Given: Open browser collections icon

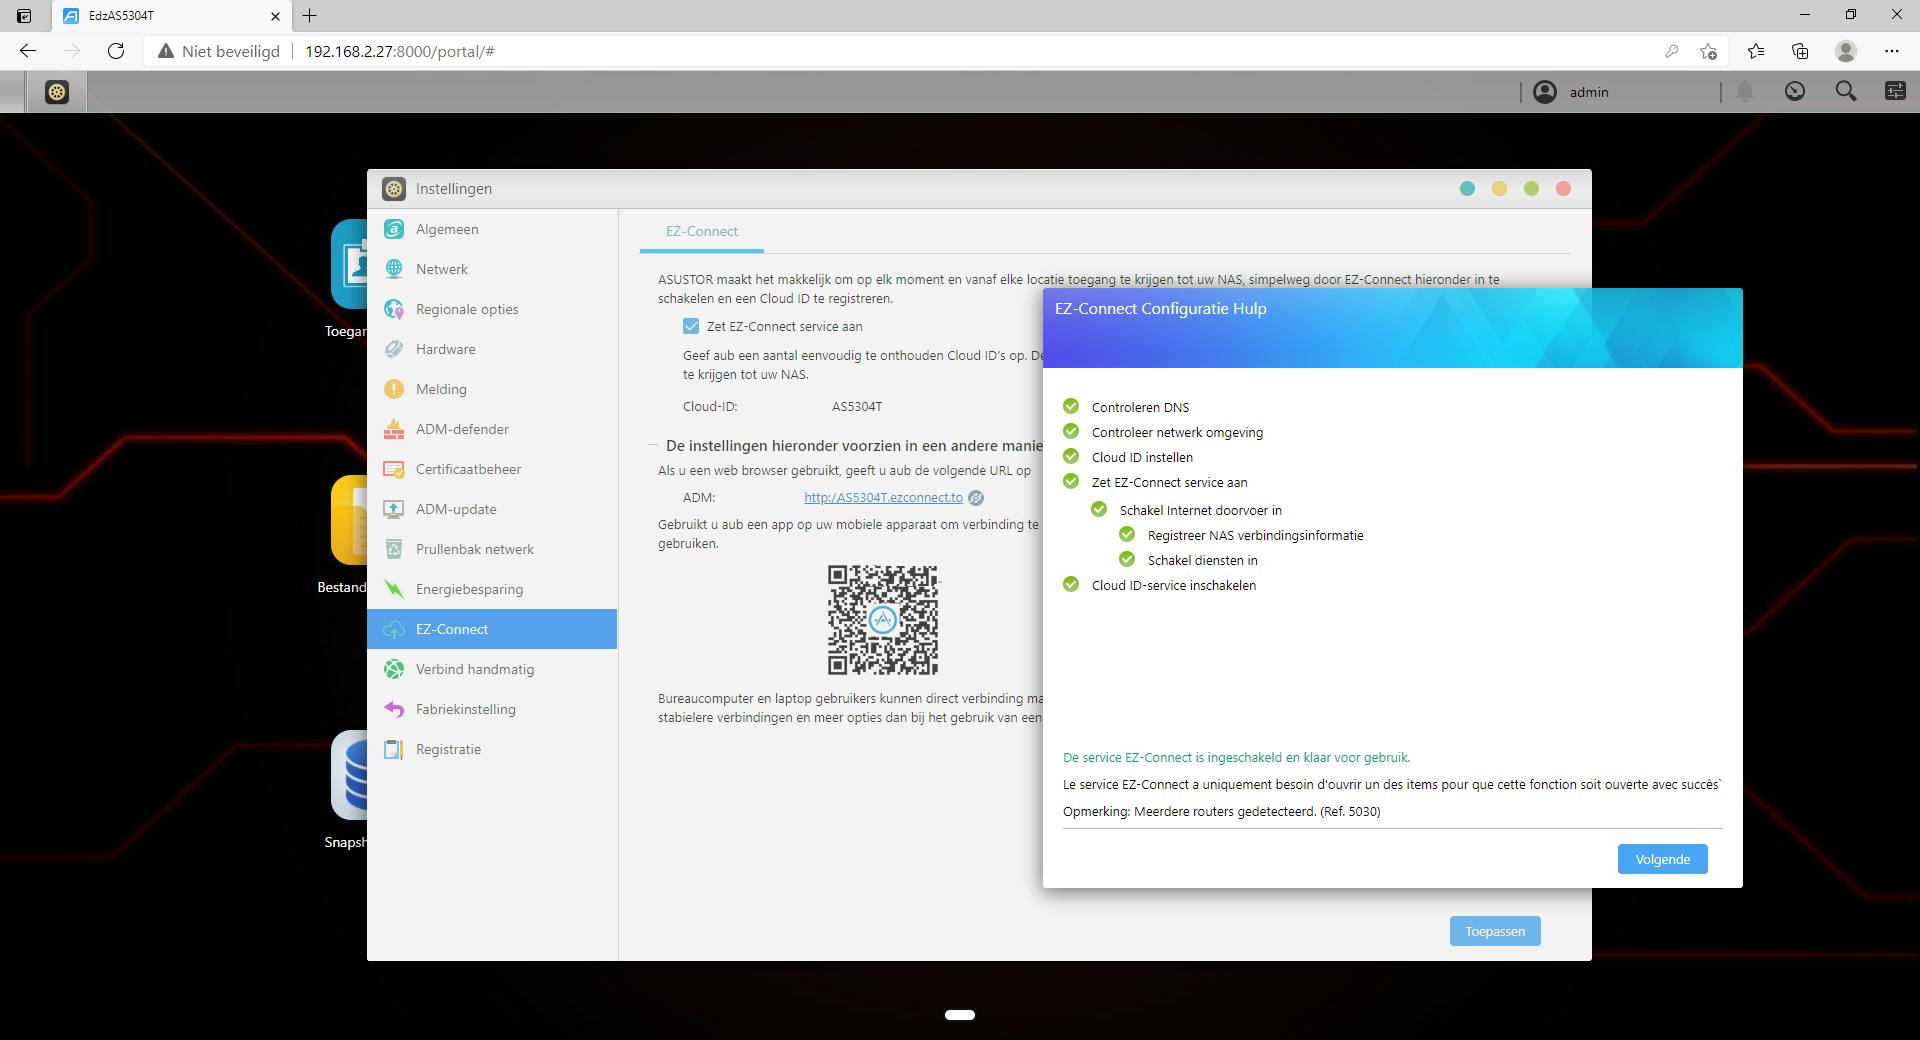Looking at the screenshot, I should (1800, 51).
